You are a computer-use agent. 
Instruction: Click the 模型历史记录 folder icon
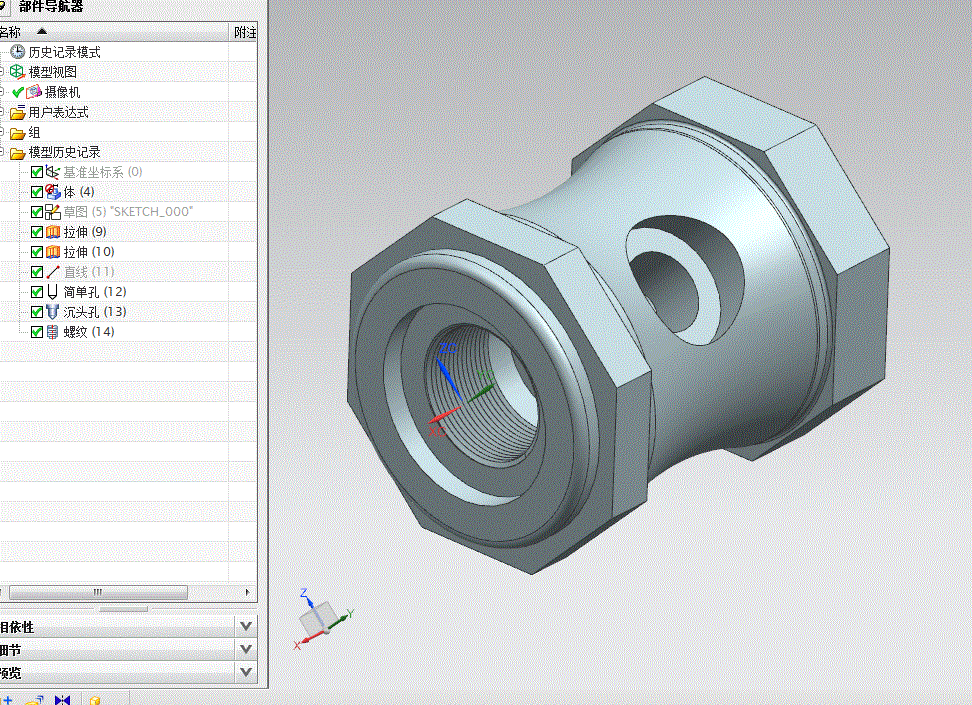coord(17,153)
